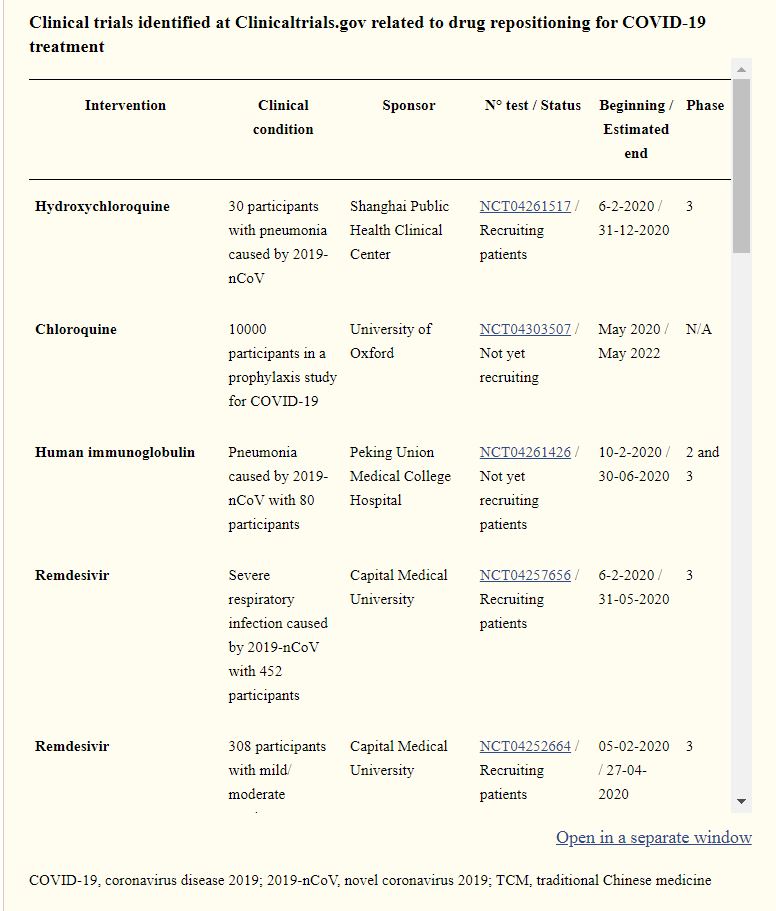Viewport: 776px width, 911px height.
Task: Click the table title about COVID-19 drug repositioning
Action: (x=367, y=34)
